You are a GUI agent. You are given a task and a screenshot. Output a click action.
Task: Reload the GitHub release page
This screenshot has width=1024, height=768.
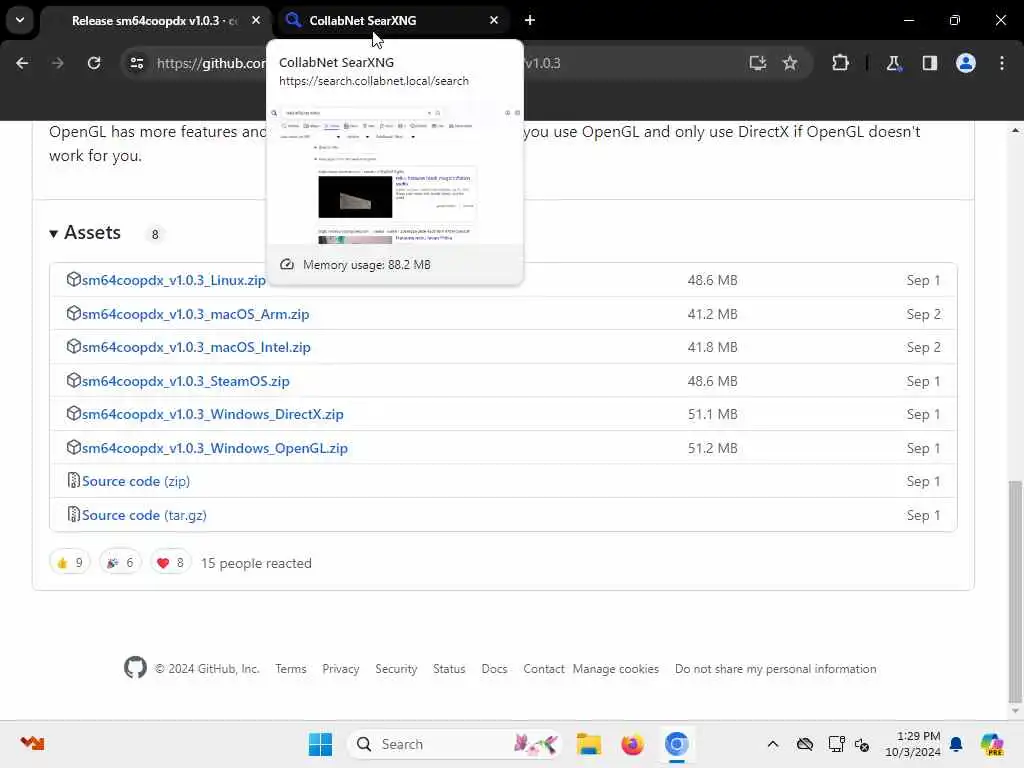point(94,63)
